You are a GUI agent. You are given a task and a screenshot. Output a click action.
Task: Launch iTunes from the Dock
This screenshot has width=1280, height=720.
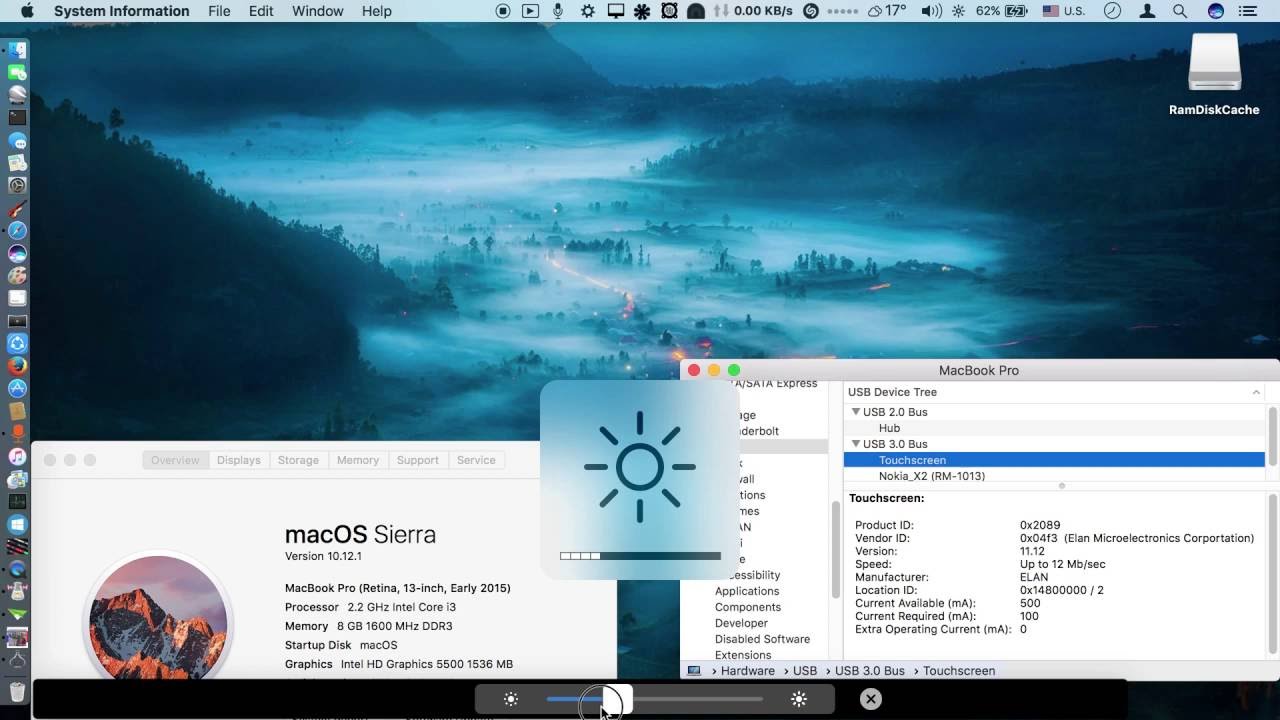tap(17, 455)
